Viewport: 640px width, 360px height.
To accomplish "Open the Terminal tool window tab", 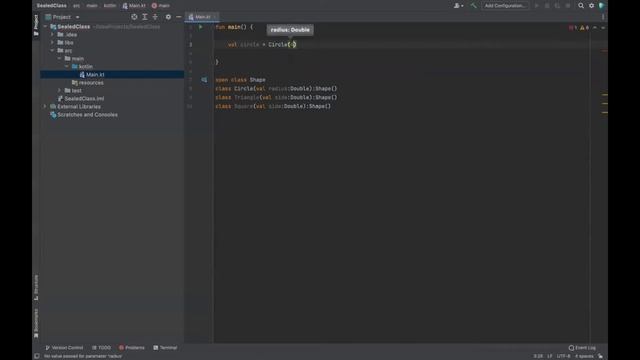I will coord(165,348).
